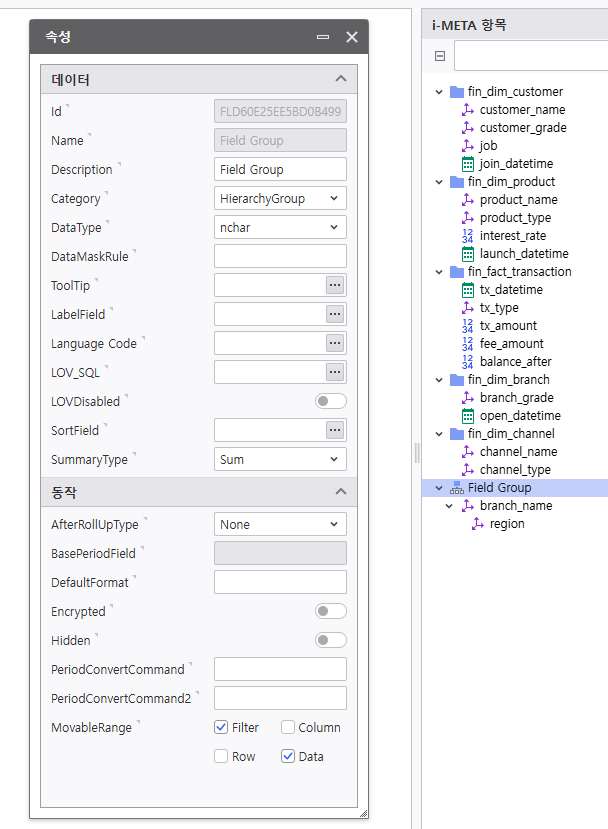Collapse the fin_dim_customer tree node

pos(439,92)
